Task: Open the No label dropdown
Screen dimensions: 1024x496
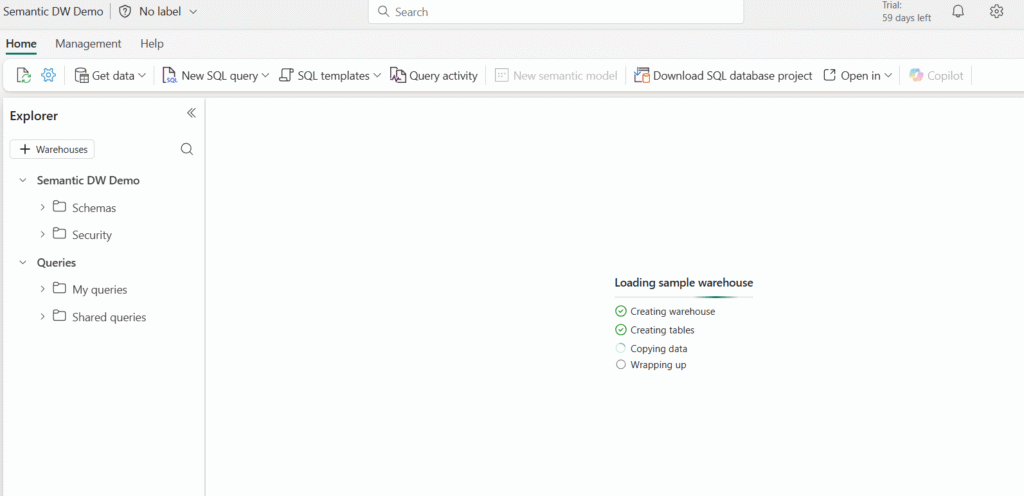Action: pos(168,12)
